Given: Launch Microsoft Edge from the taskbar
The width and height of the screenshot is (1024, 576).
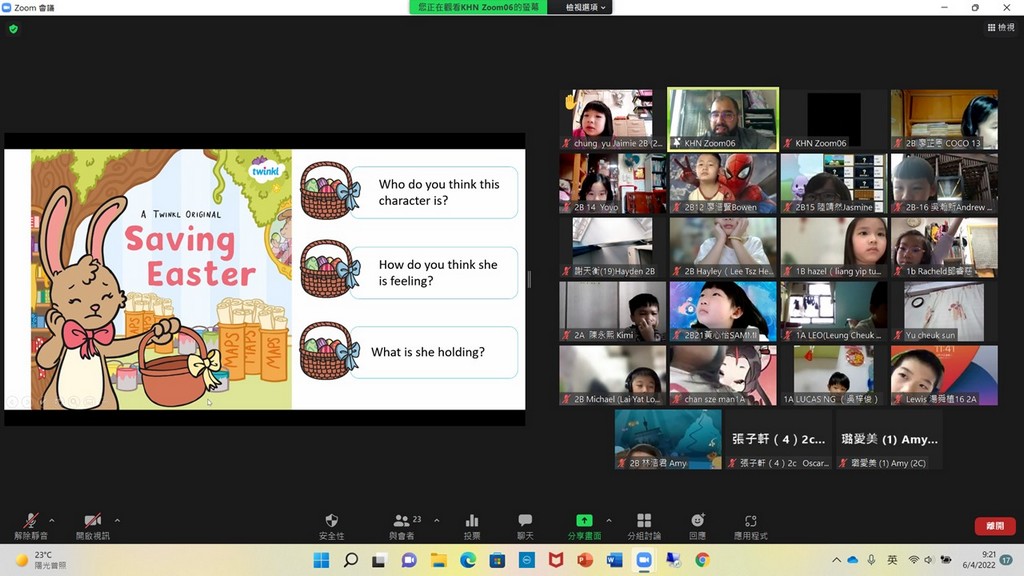Looking at the screenshot, I should (468, 560).
